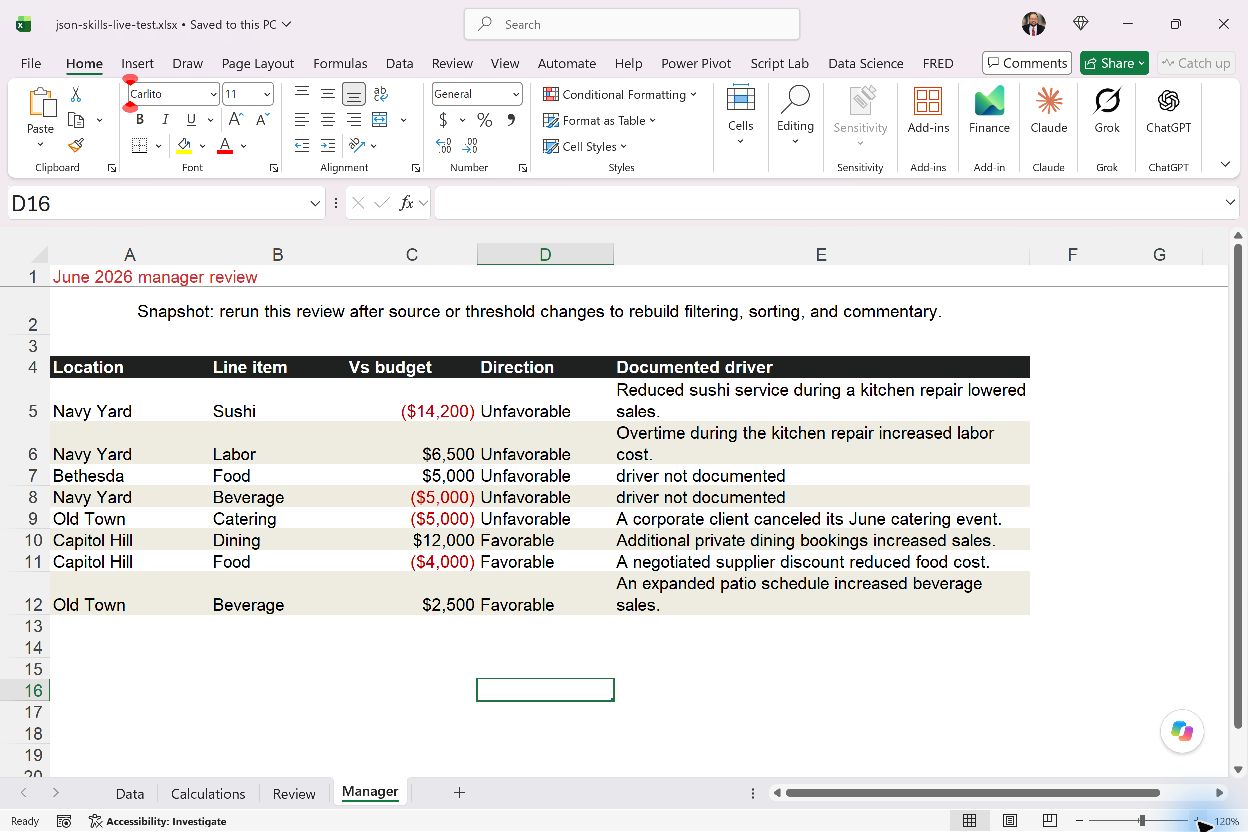Switch to the Calculations sheet tab
1248x832 pixels.
(208, 793)
